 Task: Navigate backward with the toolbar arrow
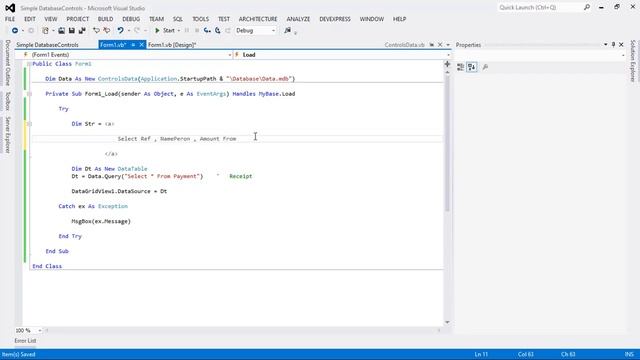click(15, 31)
